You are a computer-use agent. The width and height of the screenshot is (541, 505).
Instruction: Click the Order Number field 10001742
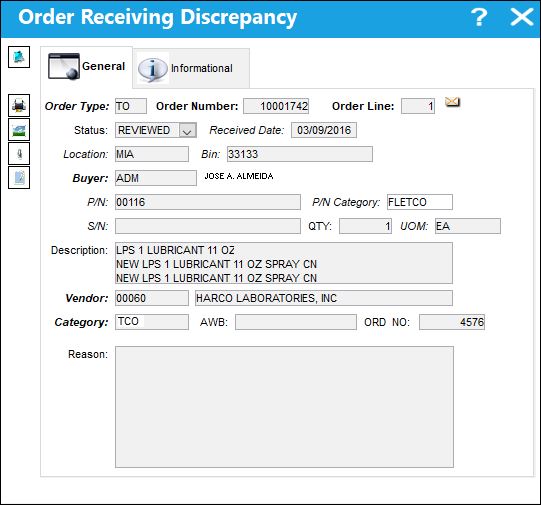coord(276,106)
